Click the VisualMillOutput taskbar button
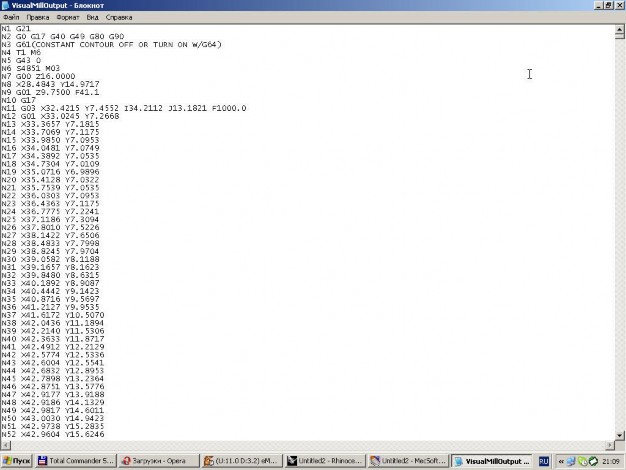626x470 pixels. [492, 461]
